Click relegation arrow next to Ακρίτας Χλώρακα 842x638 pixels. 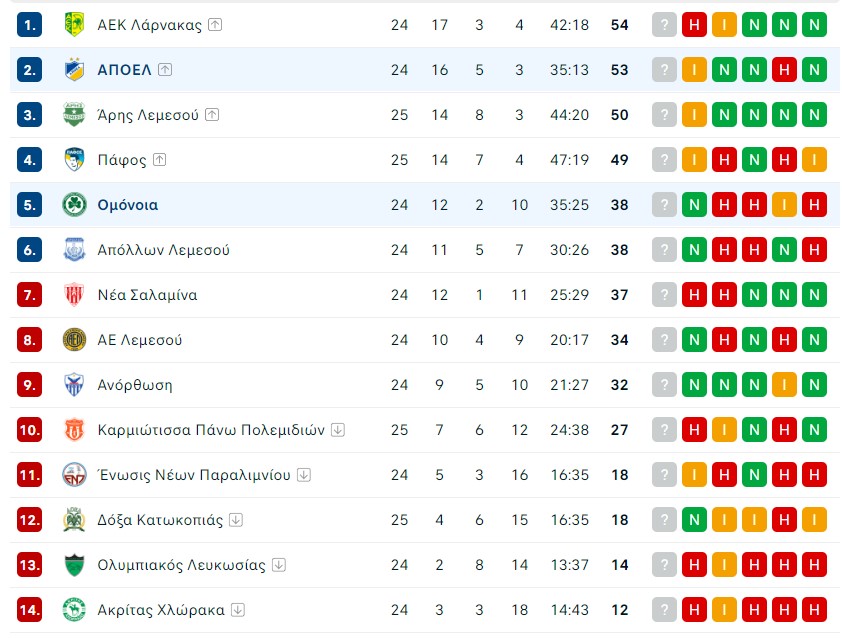[x=238, y=610]
